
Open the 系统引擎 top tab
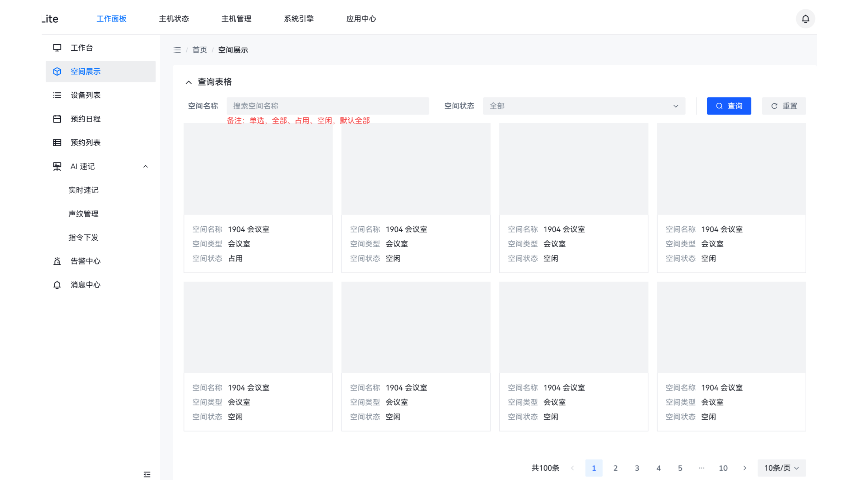[298, 19]
